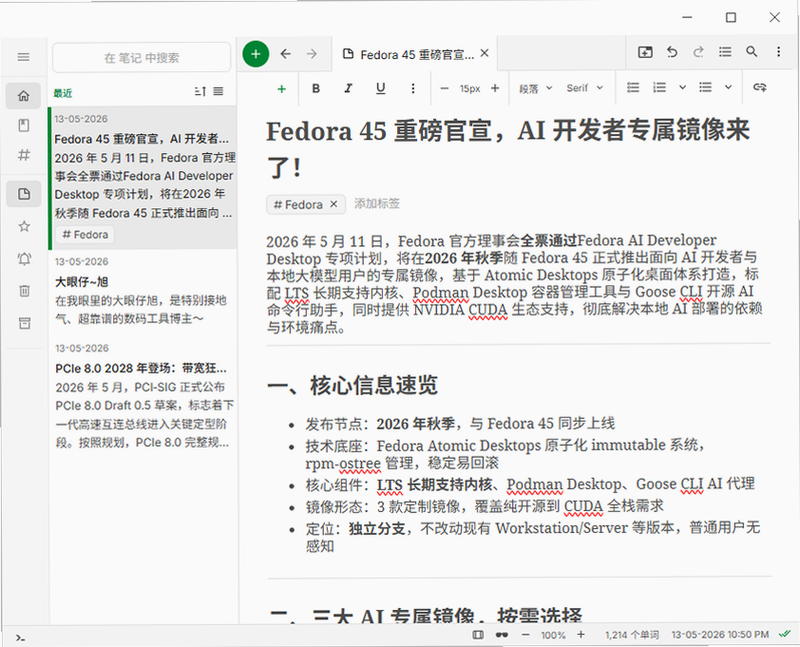800x647 pixels.
Task: Zoom in with status bar plus
Action: pyautogui.click(x=581, y=635)
